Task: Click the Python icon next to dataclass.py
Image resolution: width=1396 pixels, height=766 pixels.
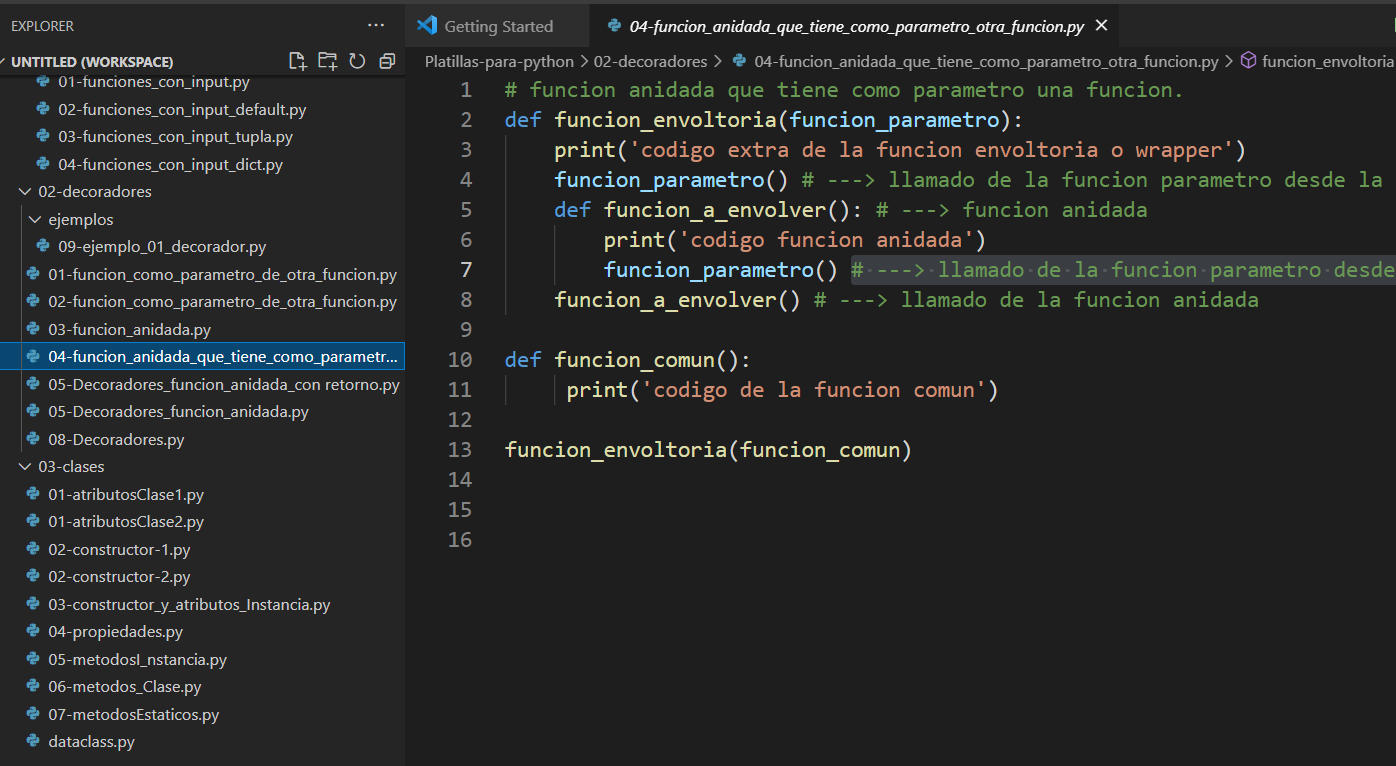Action: coord(31,742)
